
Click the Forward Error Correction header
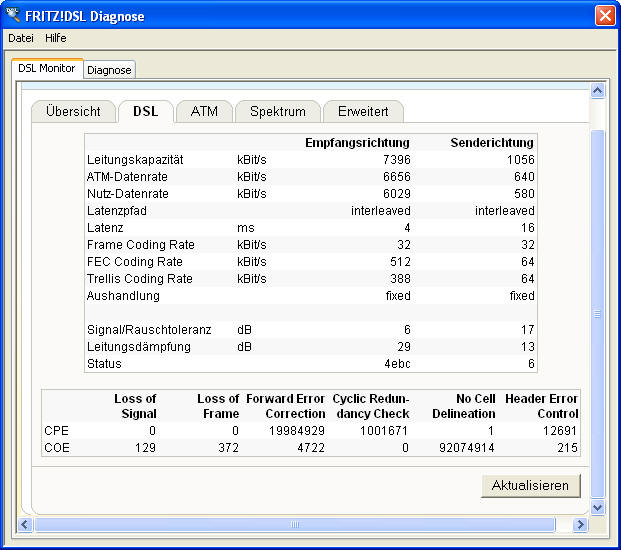pos(286,406)
